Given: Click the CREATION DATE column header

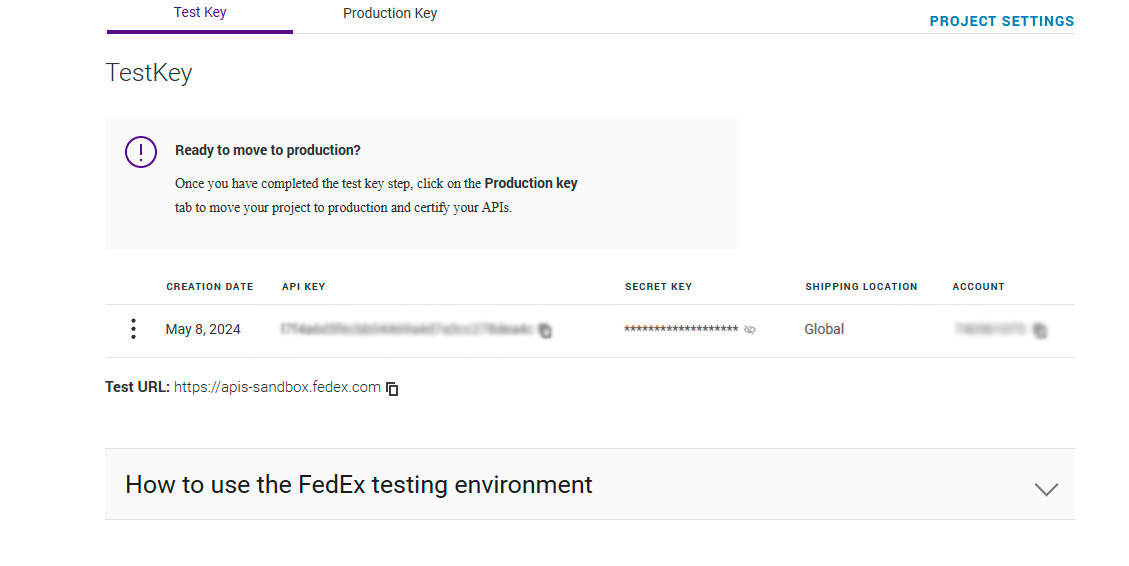Looking at the screenshot, I should [210, 287].
